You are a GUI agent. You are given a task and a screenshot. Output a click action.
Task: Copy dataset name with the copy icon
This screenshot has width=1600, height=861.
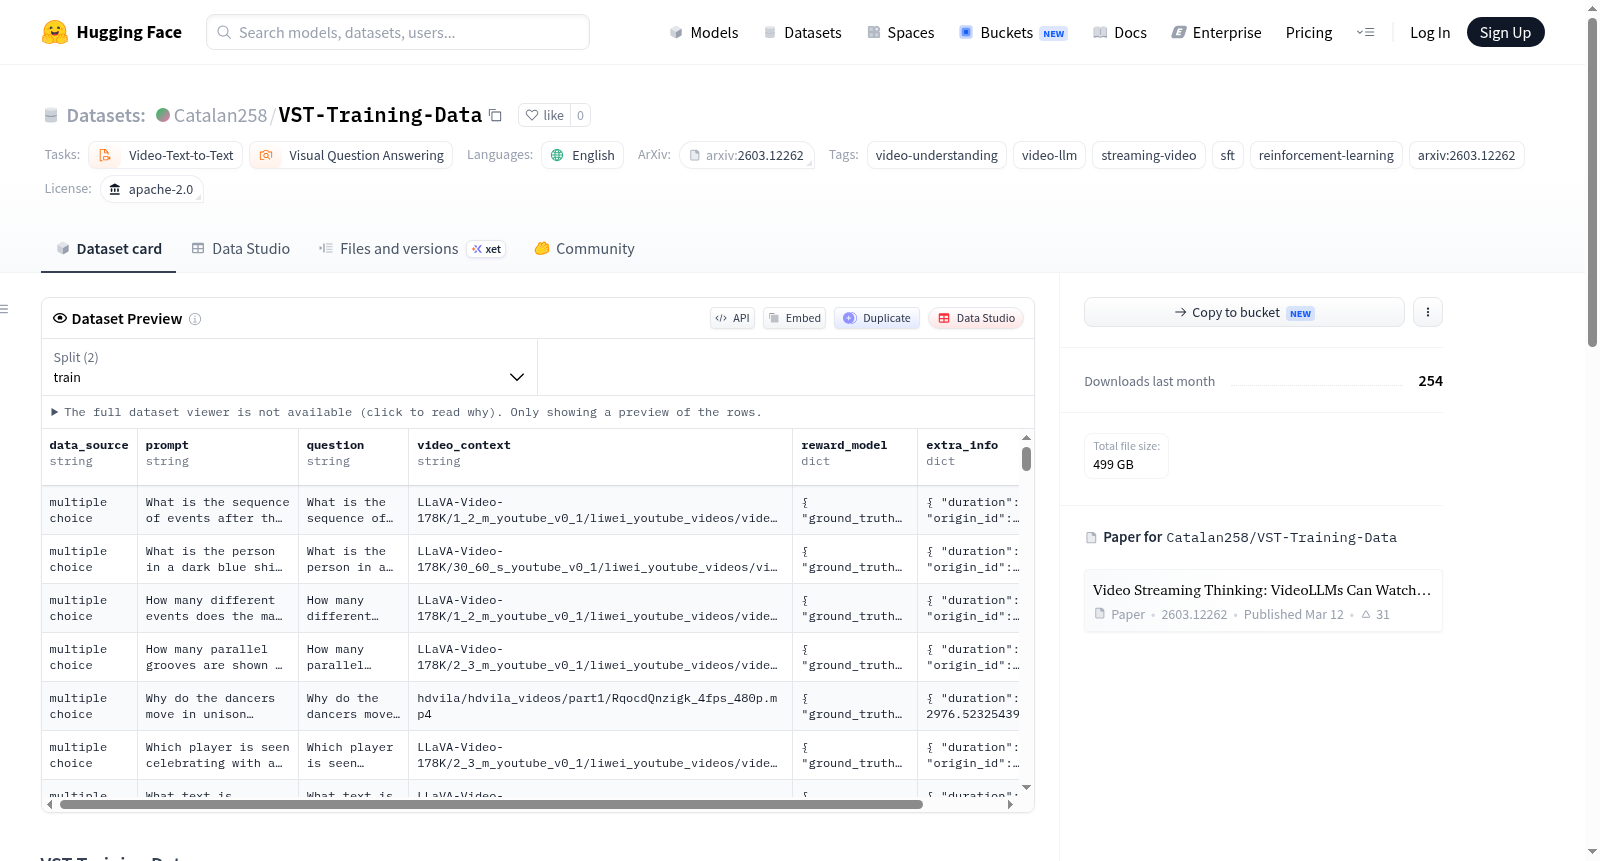(x=495, y=115)
